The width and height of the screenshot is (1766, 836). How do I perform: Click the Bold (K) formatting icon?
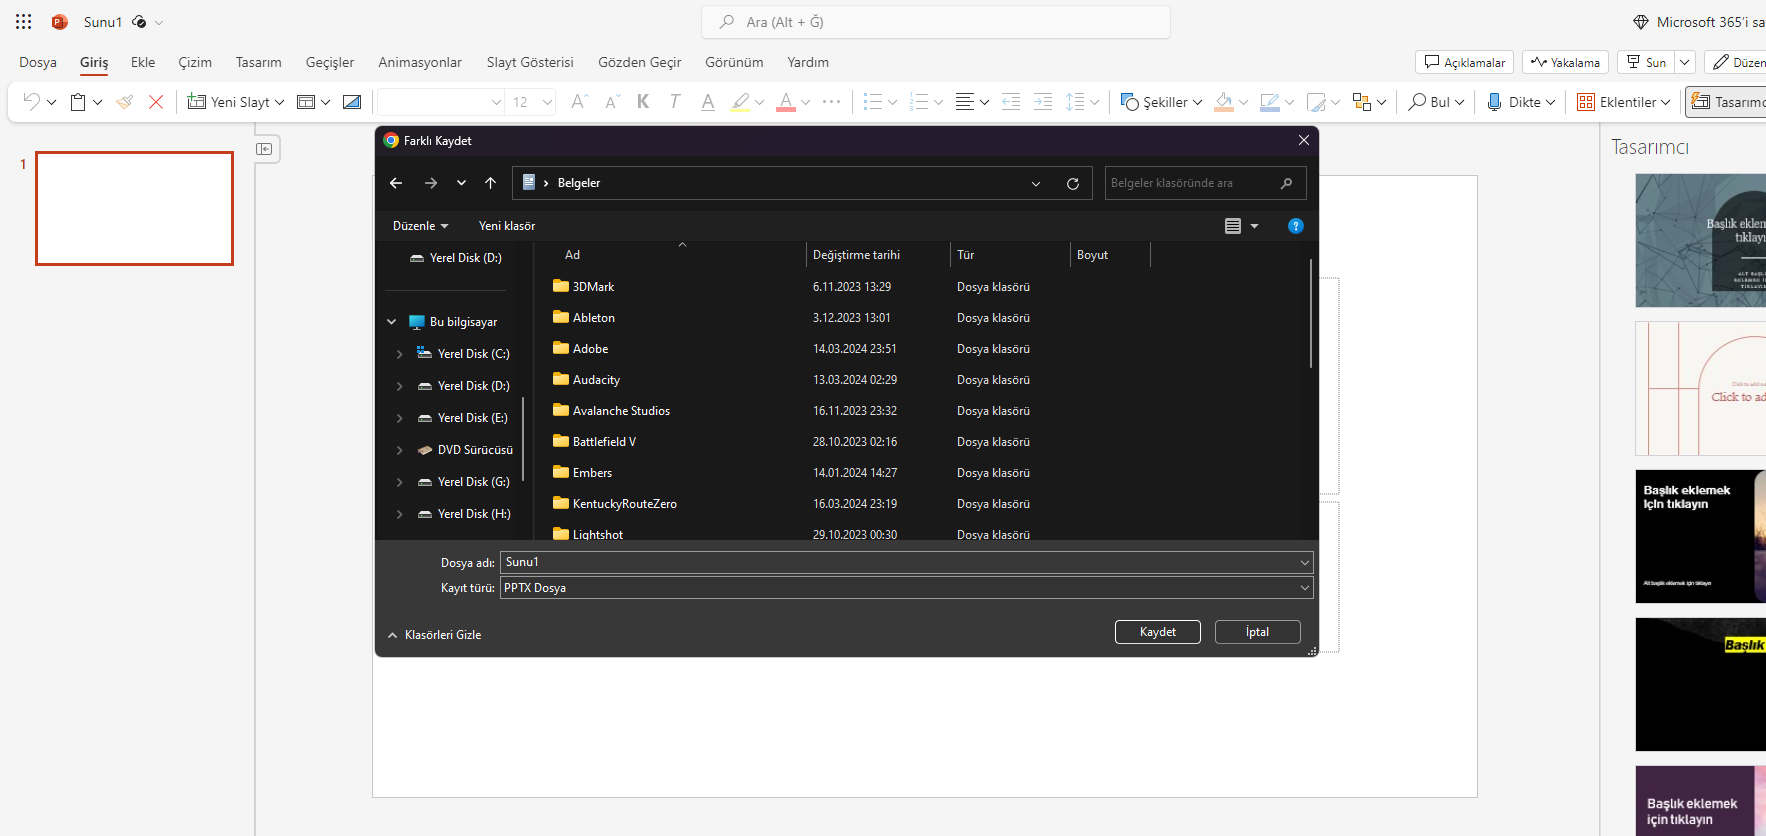point(643,102)
